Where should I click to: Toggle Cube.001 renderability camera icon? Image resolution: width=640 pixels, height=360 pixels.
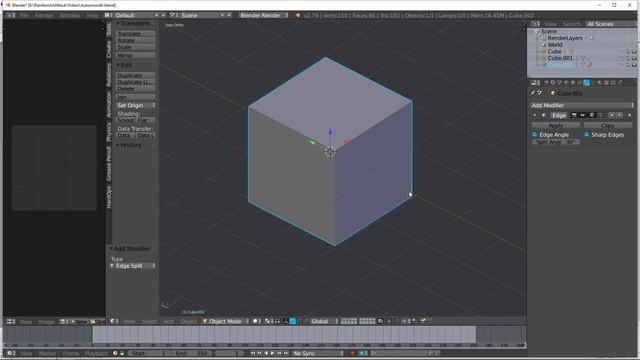click(634, 58)
